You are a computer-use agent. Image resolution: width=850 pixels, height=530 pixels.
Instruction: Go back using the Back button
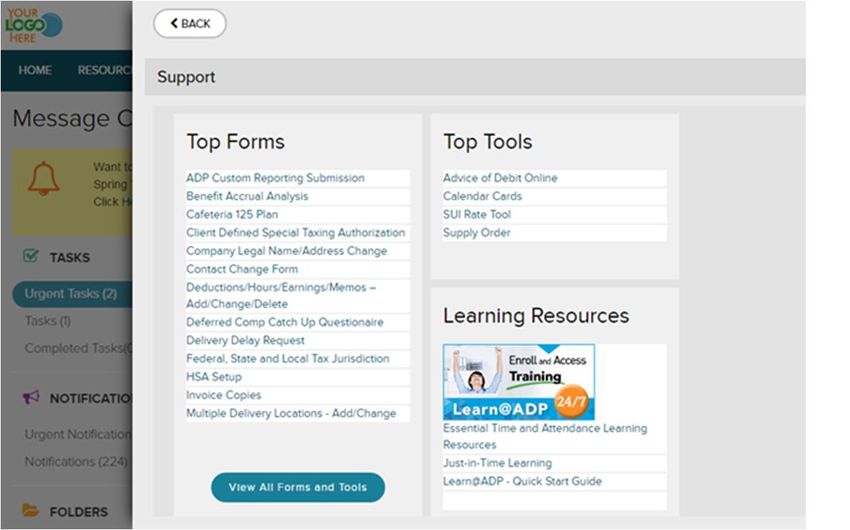click(x=190, y=23)
